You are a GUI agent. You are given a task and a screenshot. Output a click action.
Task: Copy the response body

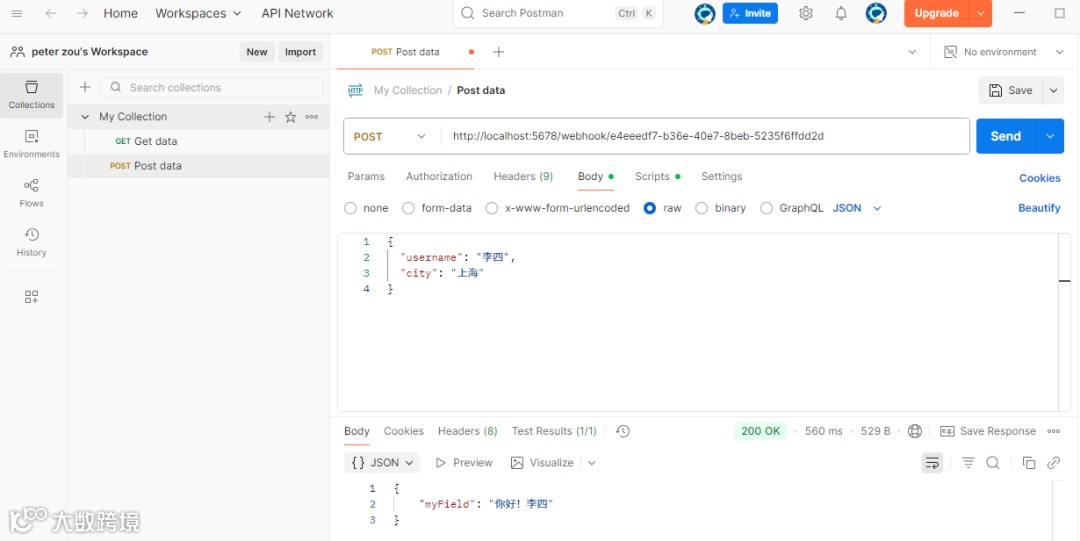tap(1029, 462)
